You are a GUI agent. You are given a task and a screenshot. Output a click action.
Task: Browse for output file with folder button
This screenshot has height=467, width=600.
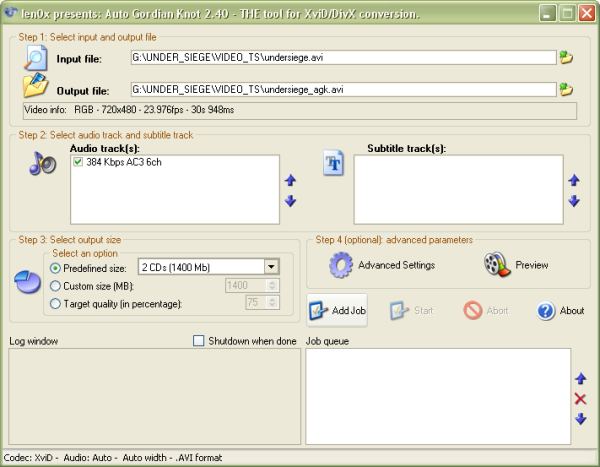point(566,90)
